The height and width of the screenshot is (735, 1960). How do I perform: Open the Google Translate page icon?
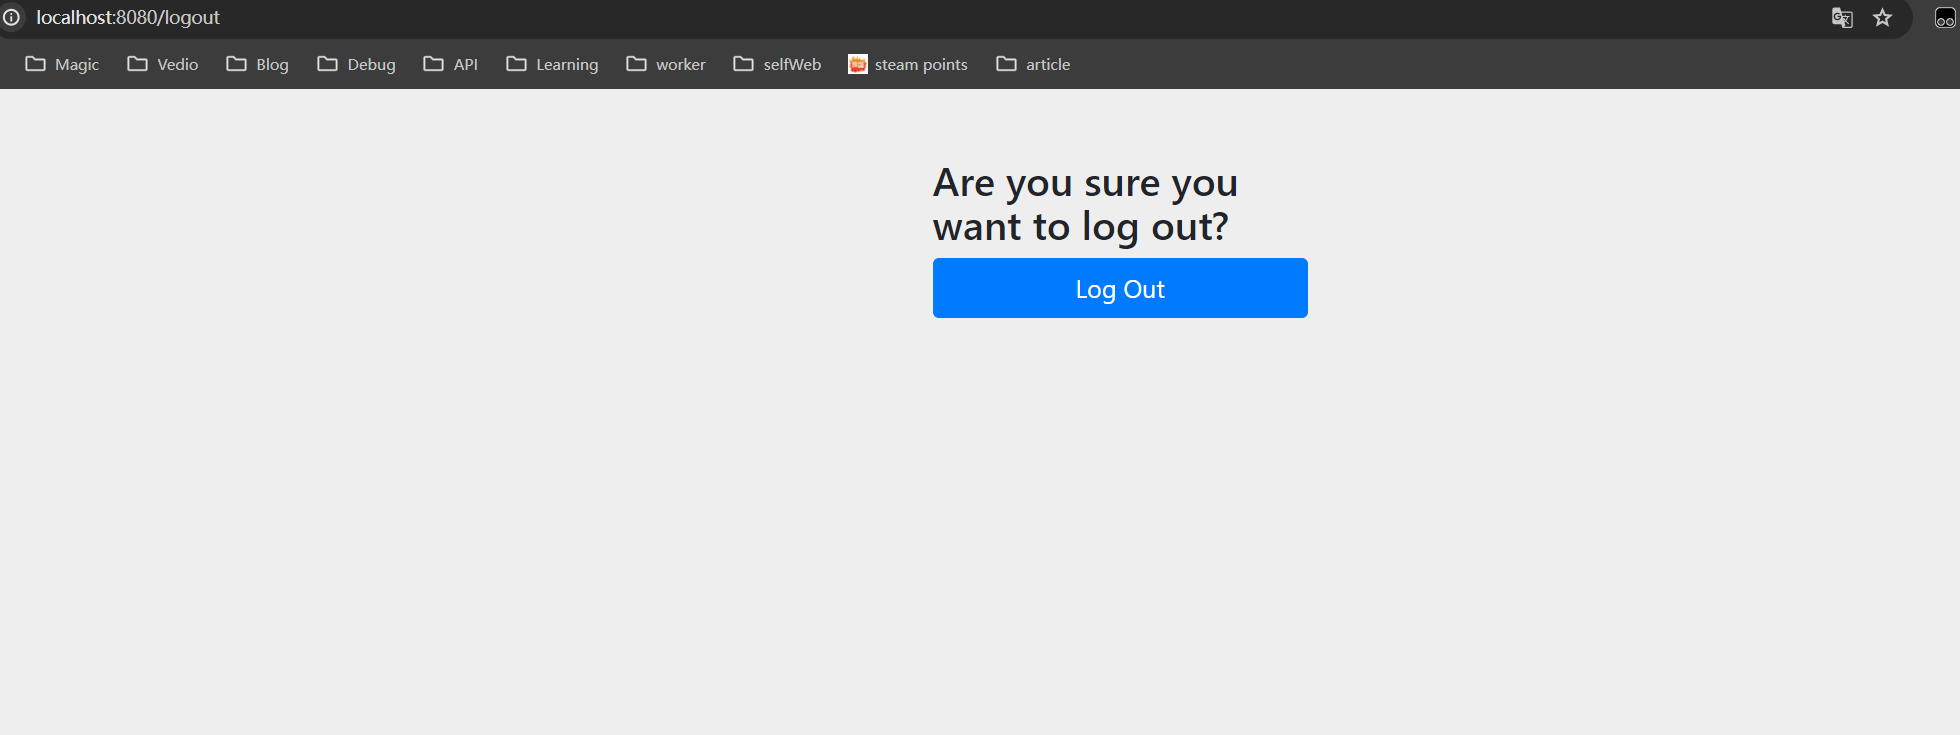tap(1841, 18)
